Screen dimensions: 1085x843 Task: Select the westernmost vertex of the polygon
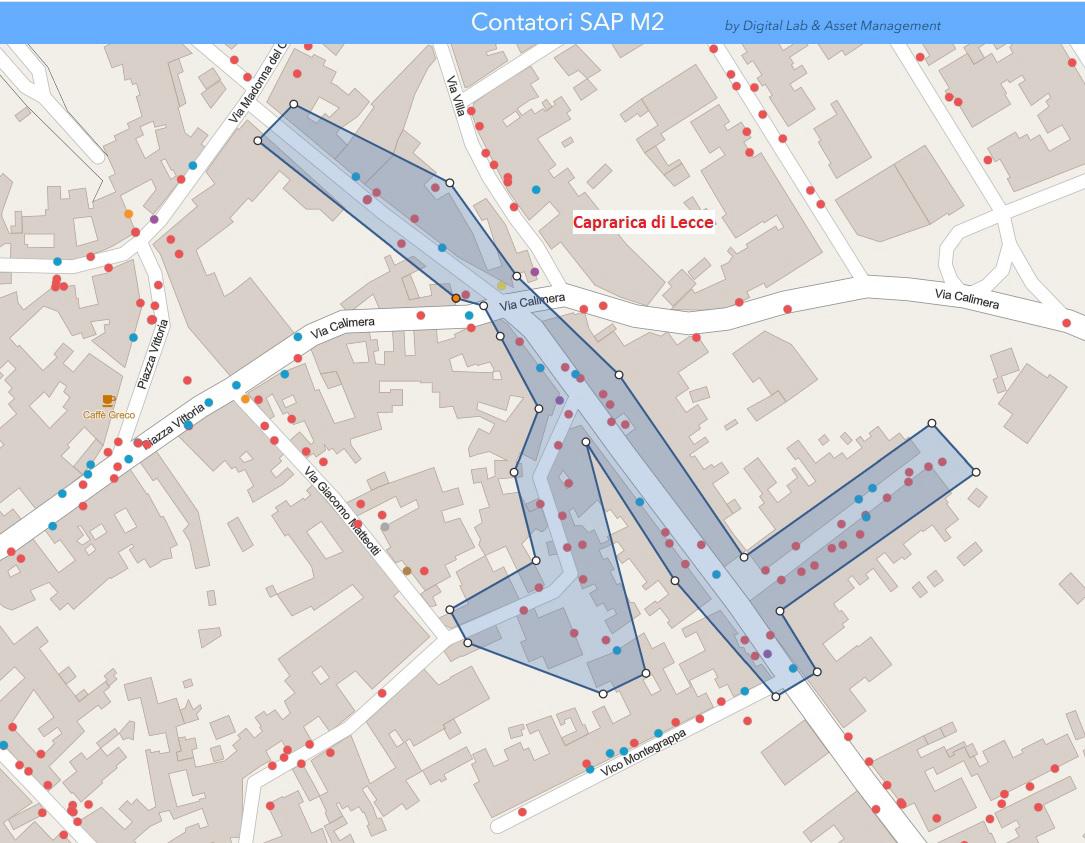[x=258, y=141]
